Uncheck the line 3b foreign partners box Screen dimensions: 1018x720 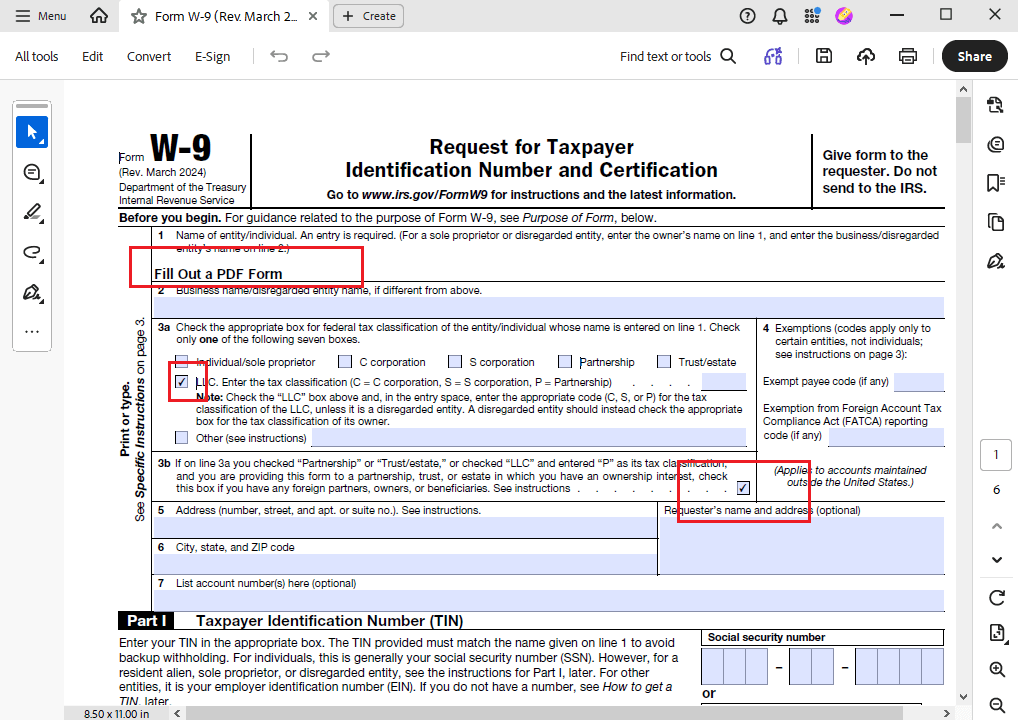[743, 488]
